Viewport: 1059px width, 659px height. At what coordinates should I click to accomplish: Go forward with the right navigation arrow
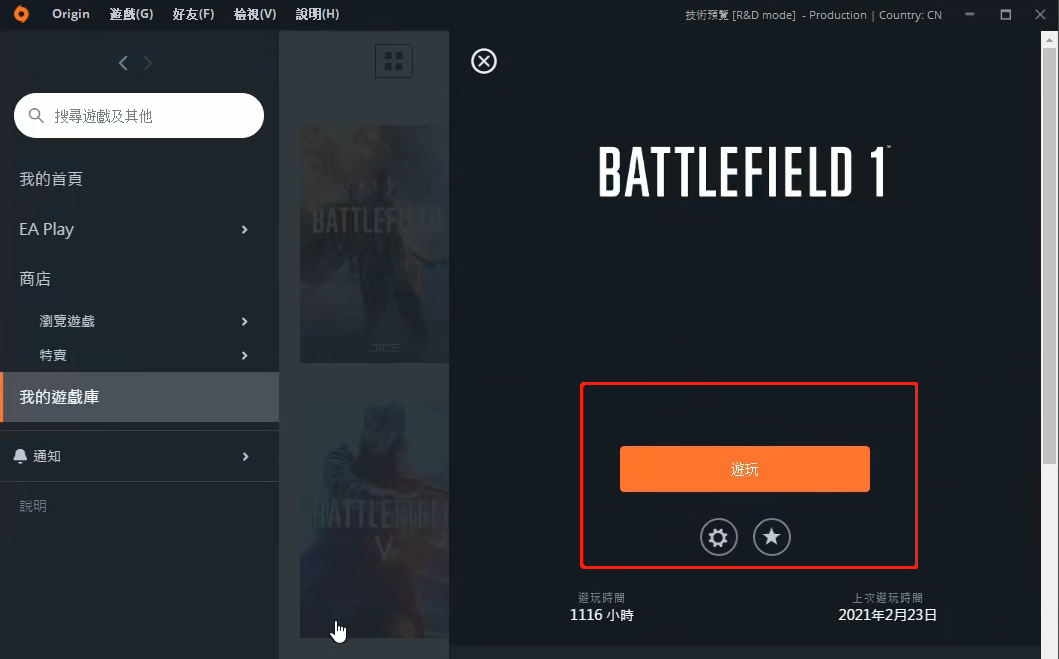coord(148,63)
